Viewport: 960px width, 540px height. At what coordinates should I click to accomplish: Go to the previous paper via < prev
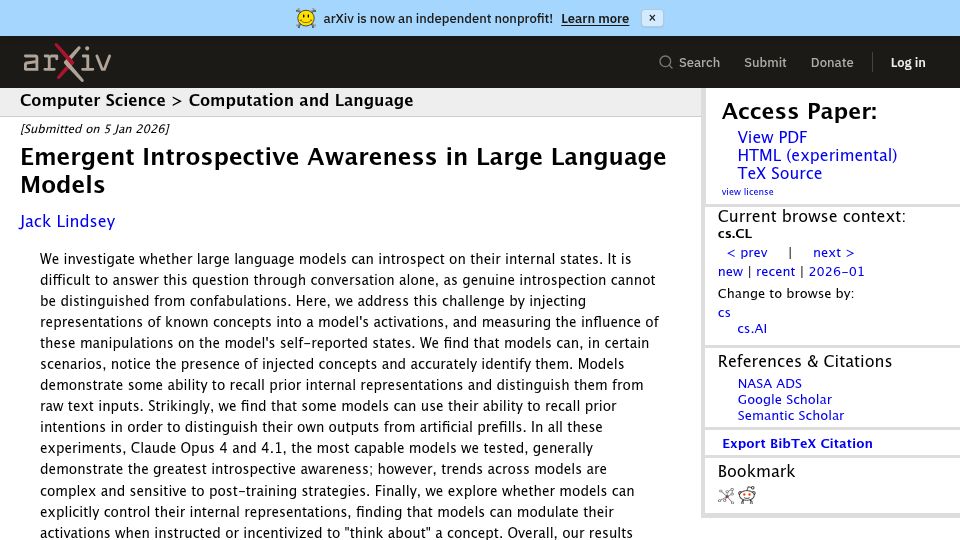coord(747,253)
